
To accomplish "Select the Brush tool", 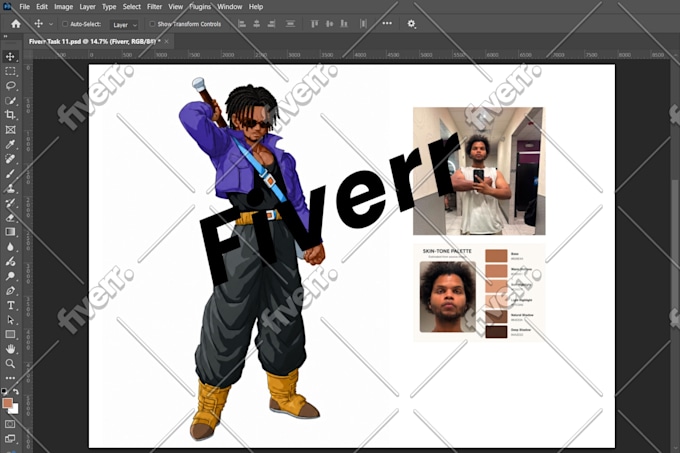I will (10, 174).
